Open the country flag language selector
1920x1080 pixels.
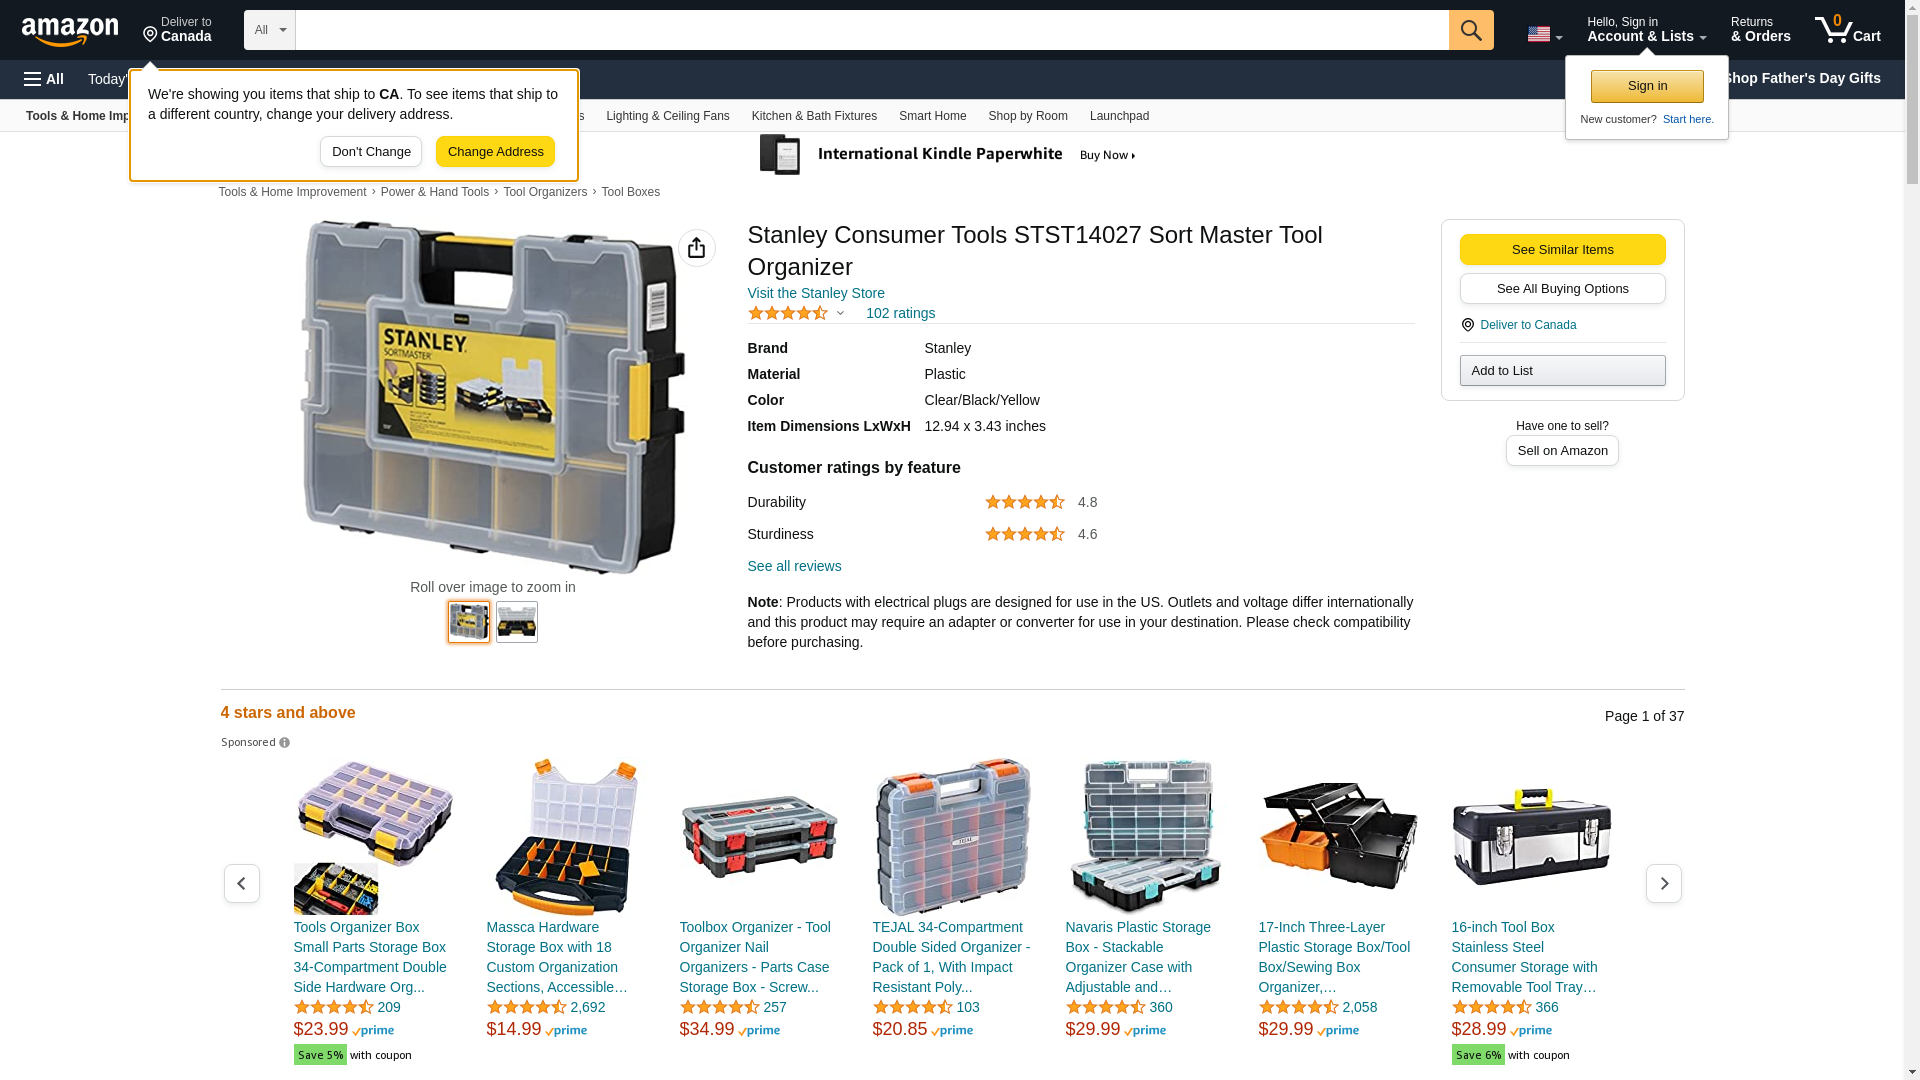pos(1545,34)
